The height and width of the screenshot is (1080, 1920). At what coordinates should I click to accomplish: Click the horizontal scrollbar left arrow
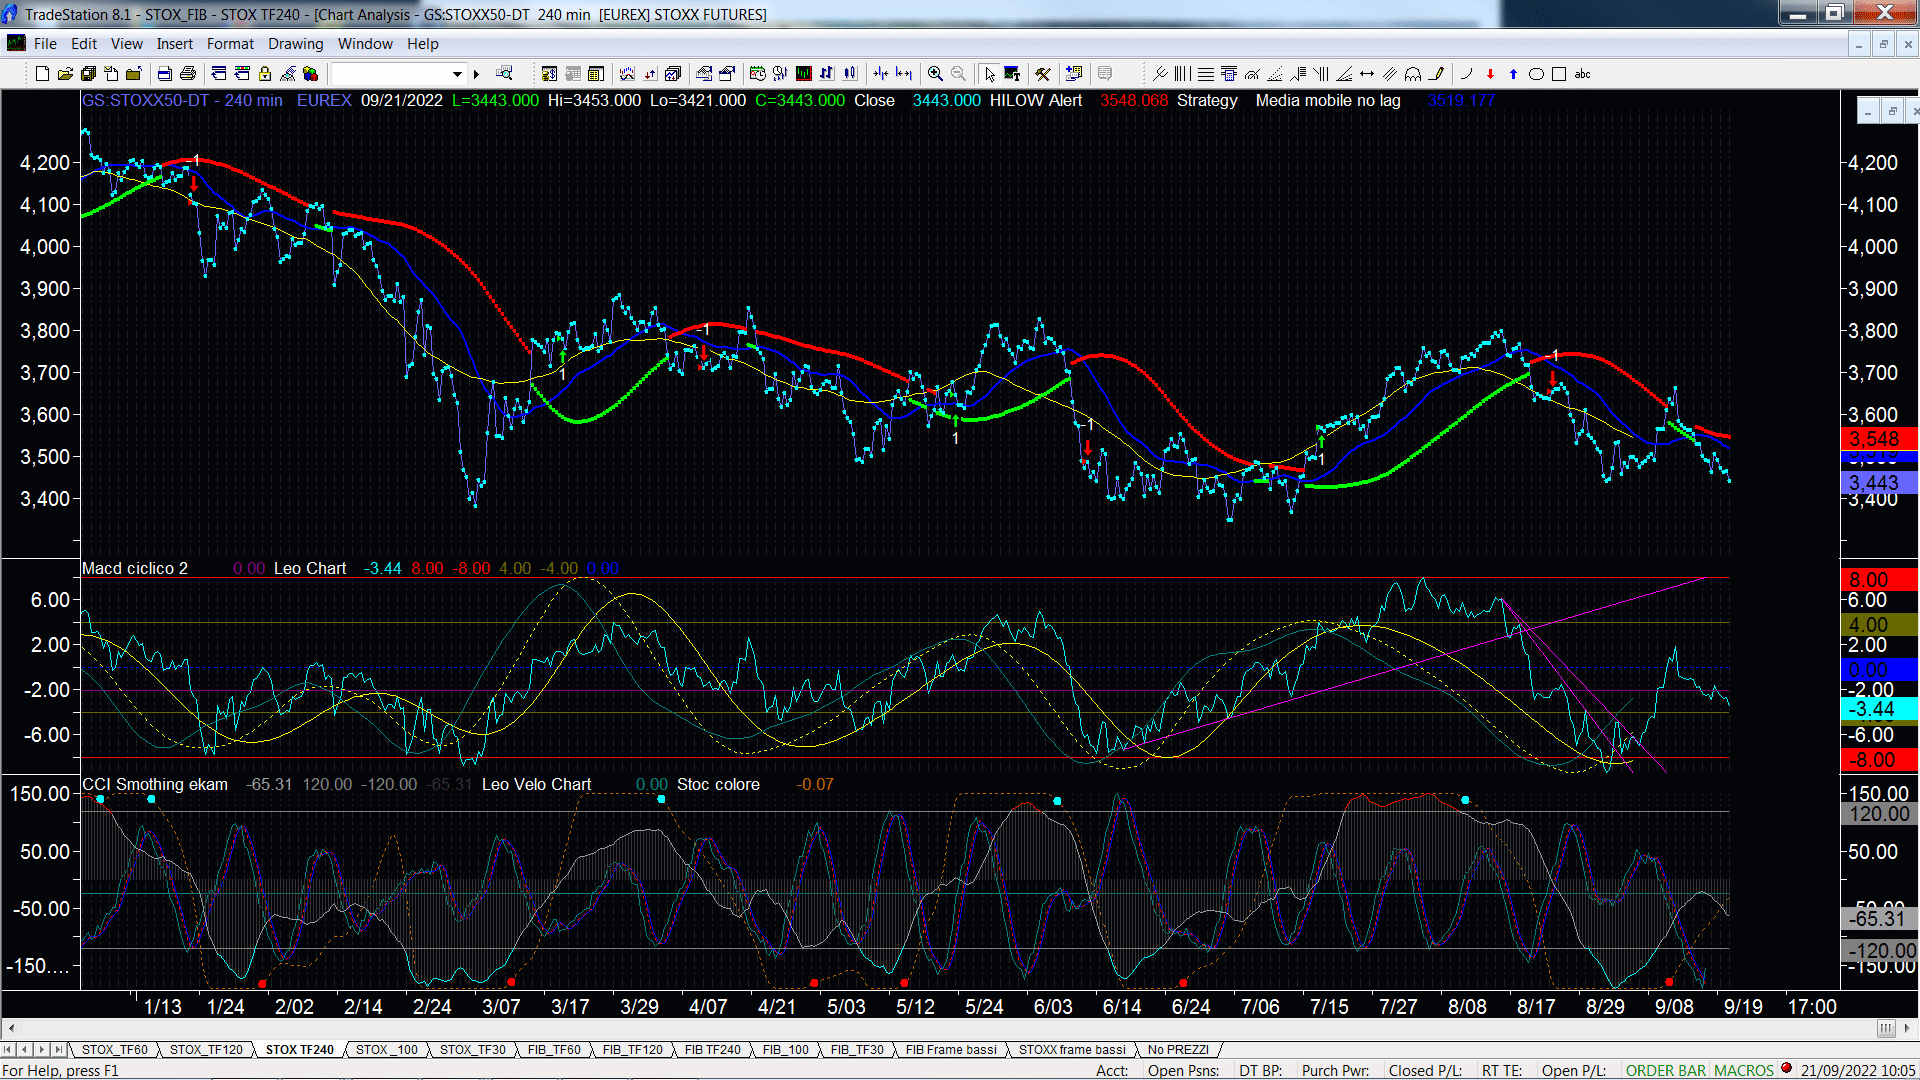tap(11, 1028)
